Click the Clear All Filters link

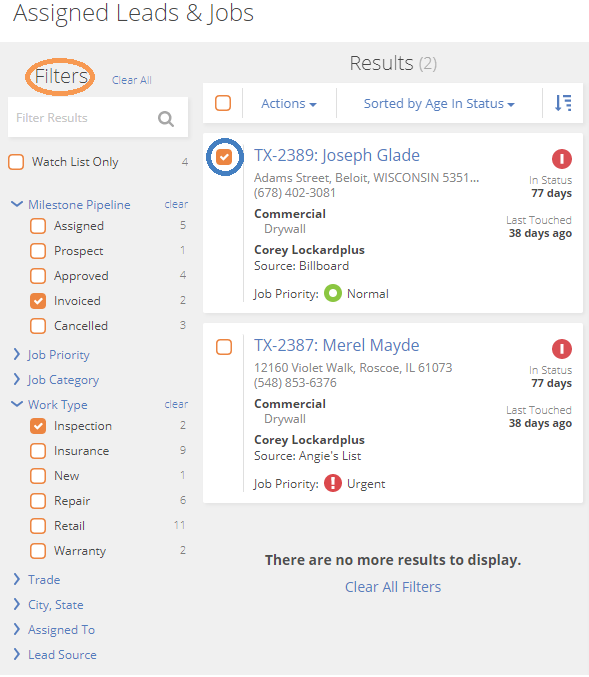(393, 587)
